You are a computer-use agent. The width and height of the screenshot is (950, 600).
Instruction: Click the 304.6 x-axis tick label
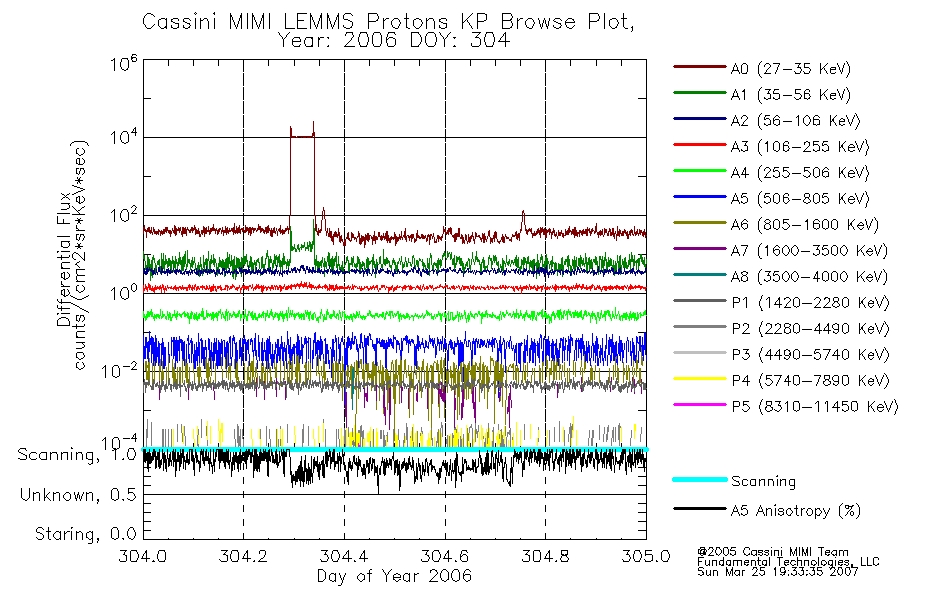[x=445, y=556]
